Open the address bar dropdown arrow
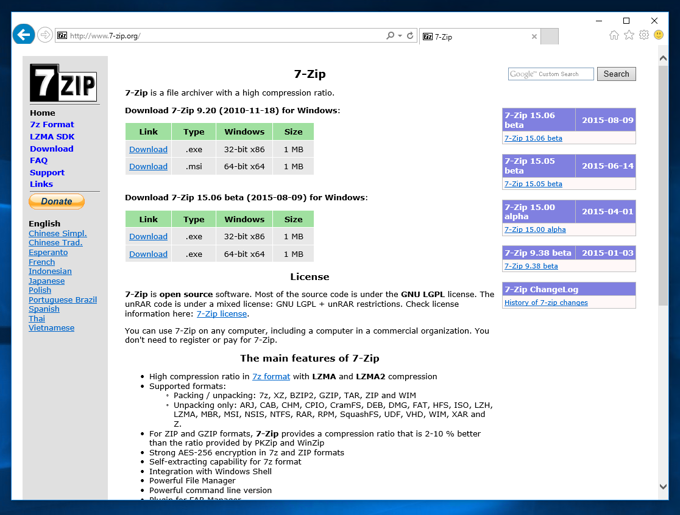 400,36
